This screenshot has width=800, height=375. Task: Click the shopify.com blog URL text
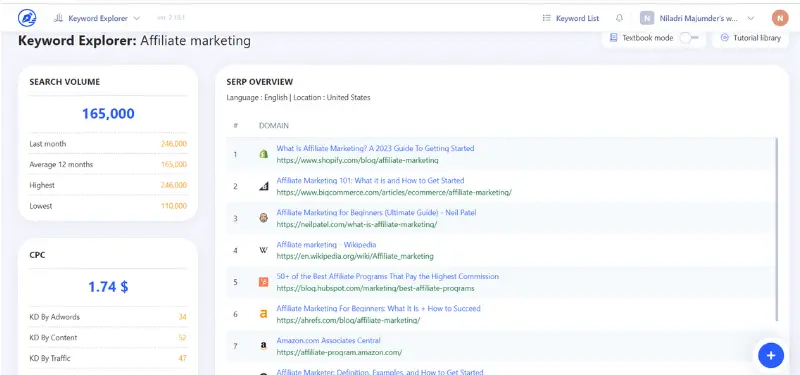(357, 160)
